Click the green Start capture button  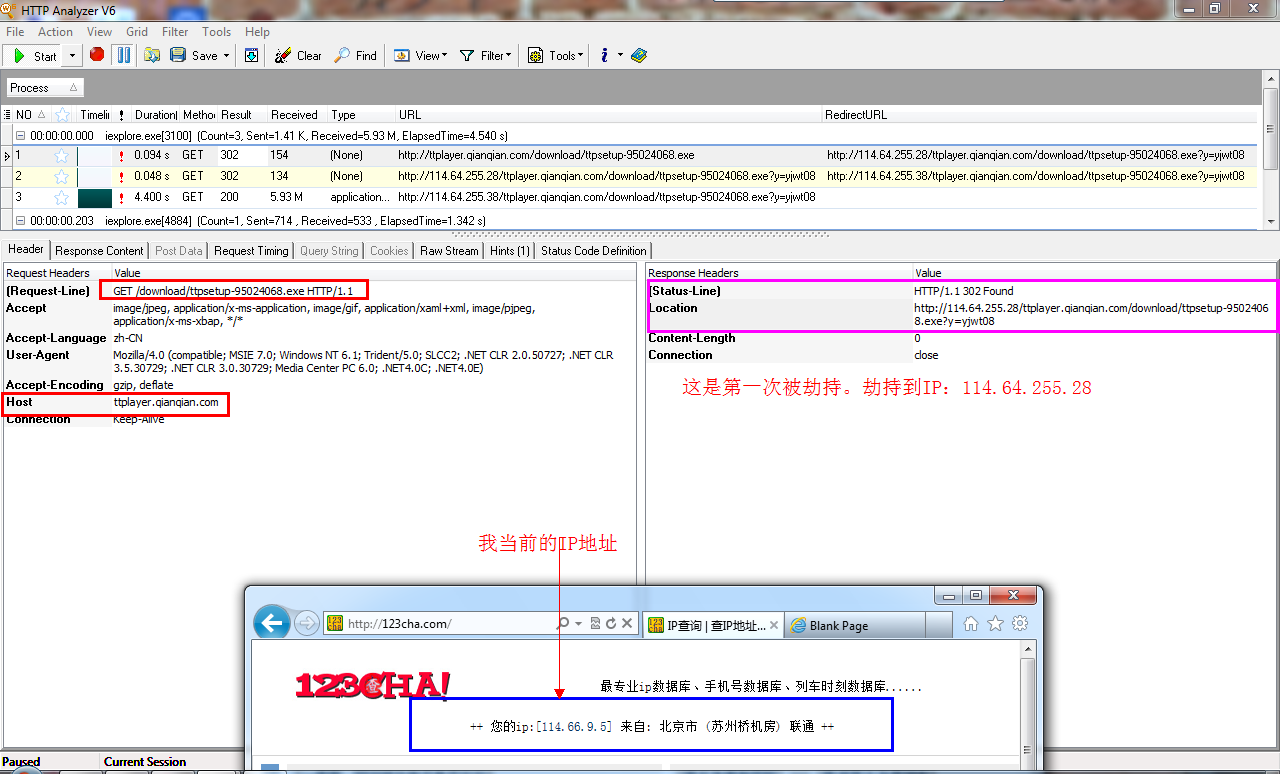point(34,56)
